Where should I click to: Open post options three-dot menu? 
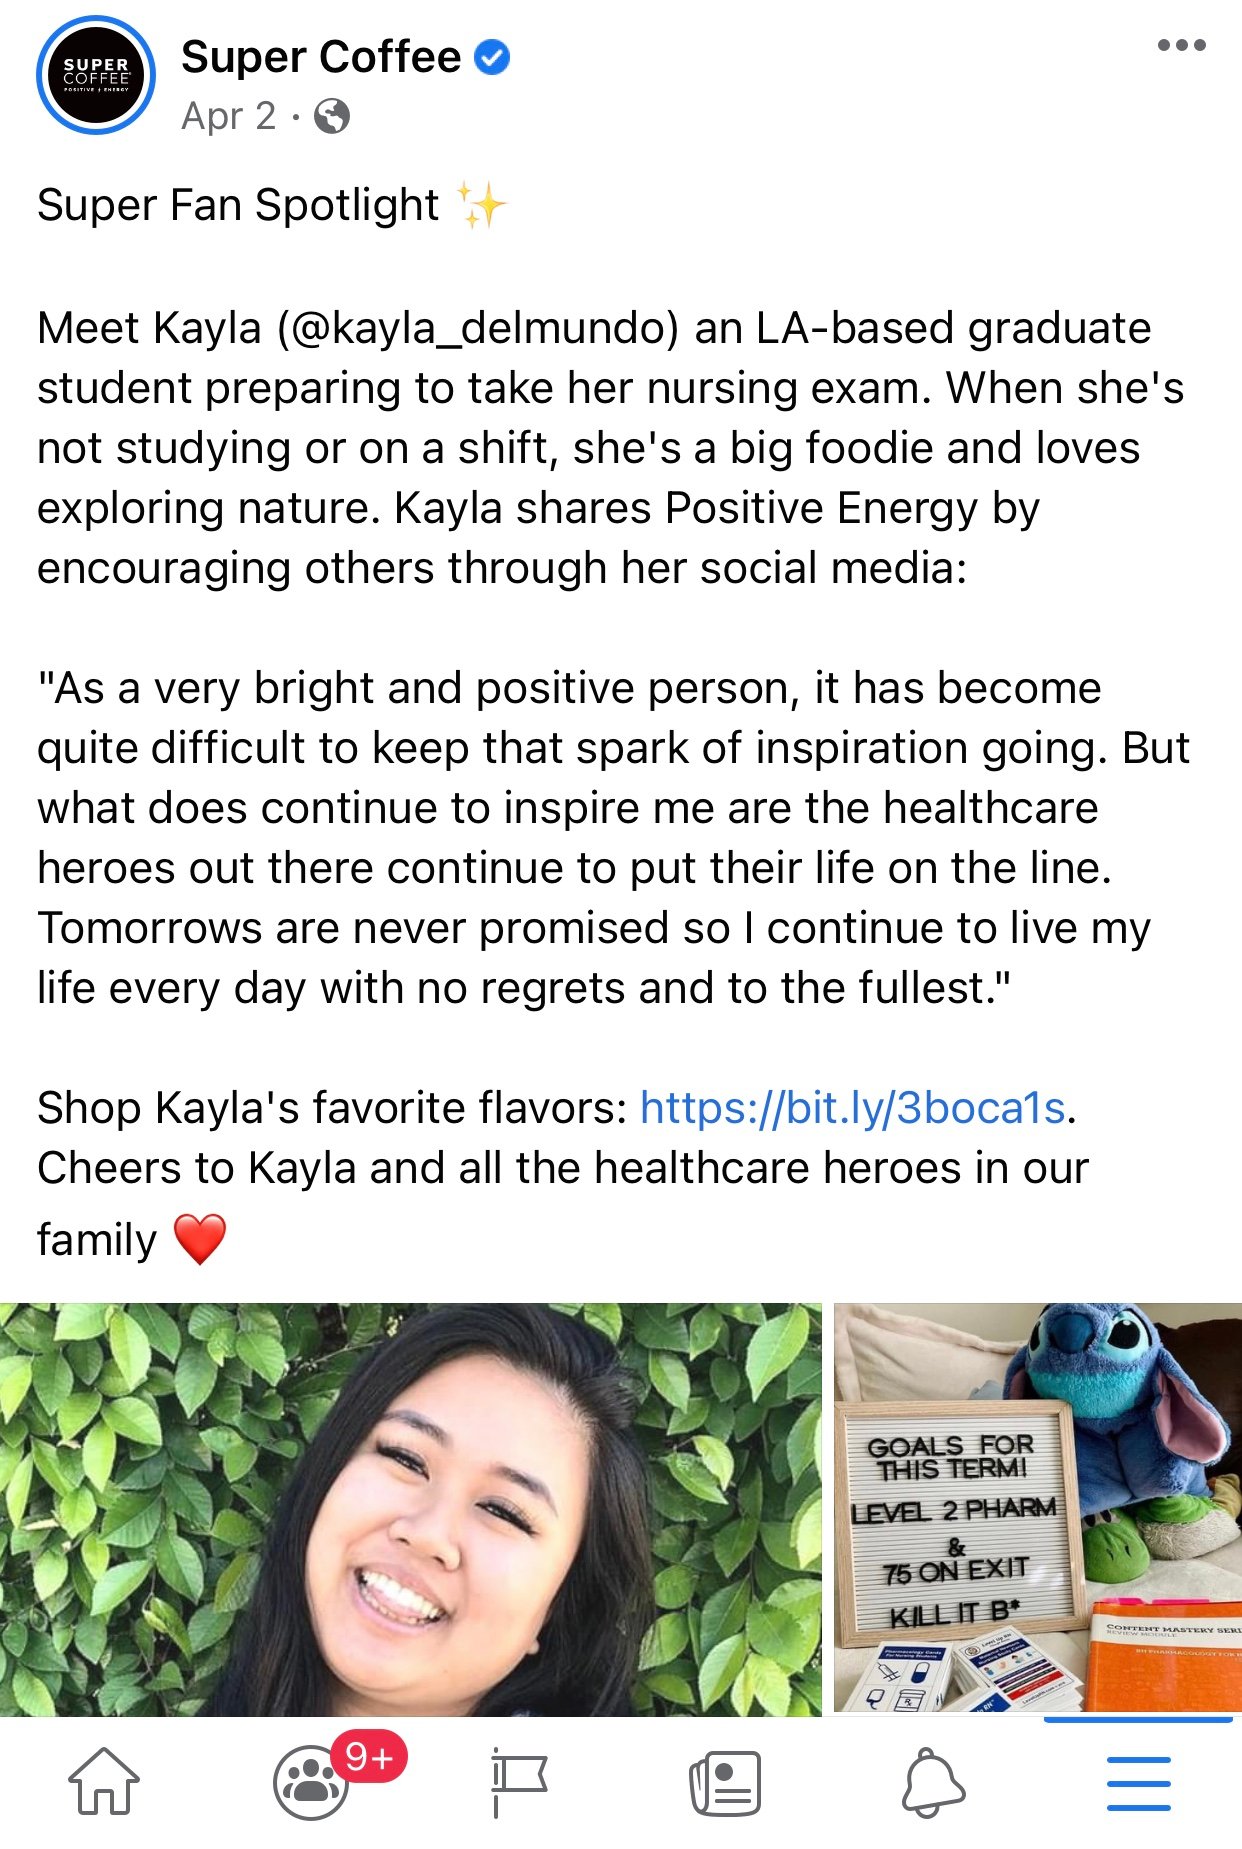tap(1181, 45)
